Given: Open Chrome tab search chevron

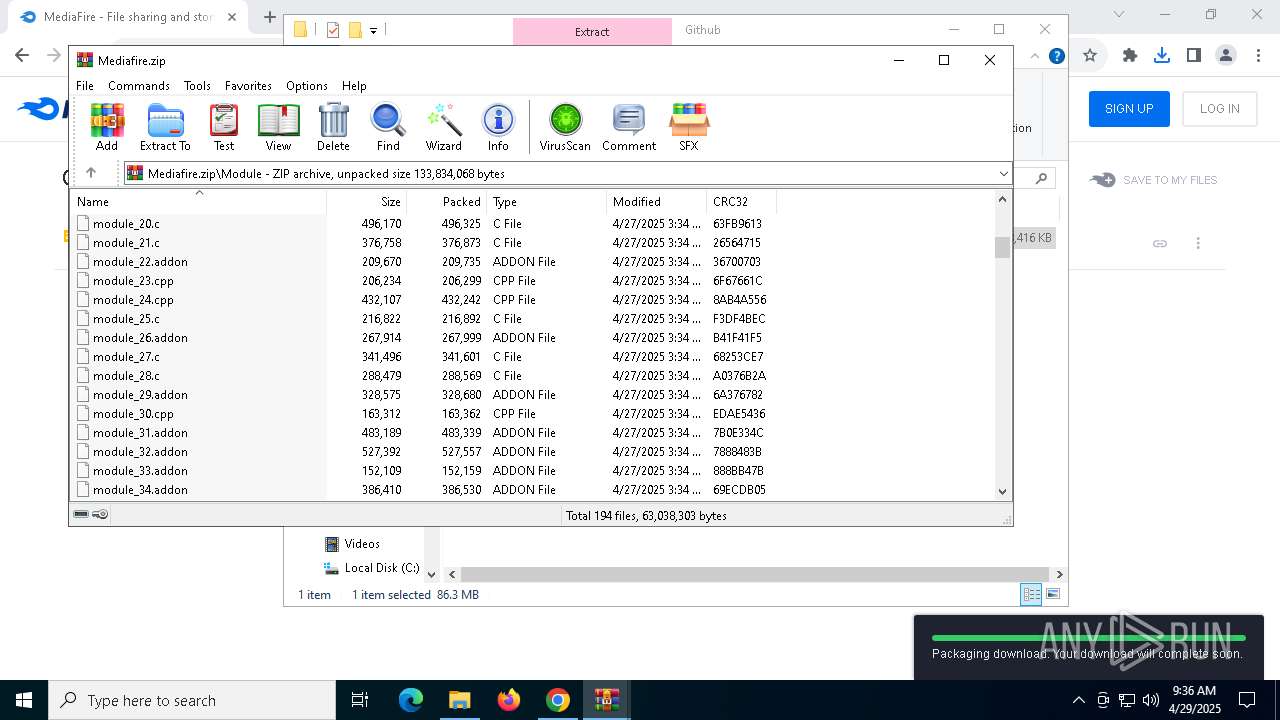Looking at the screenshot, I should [x=1119, y=15].
